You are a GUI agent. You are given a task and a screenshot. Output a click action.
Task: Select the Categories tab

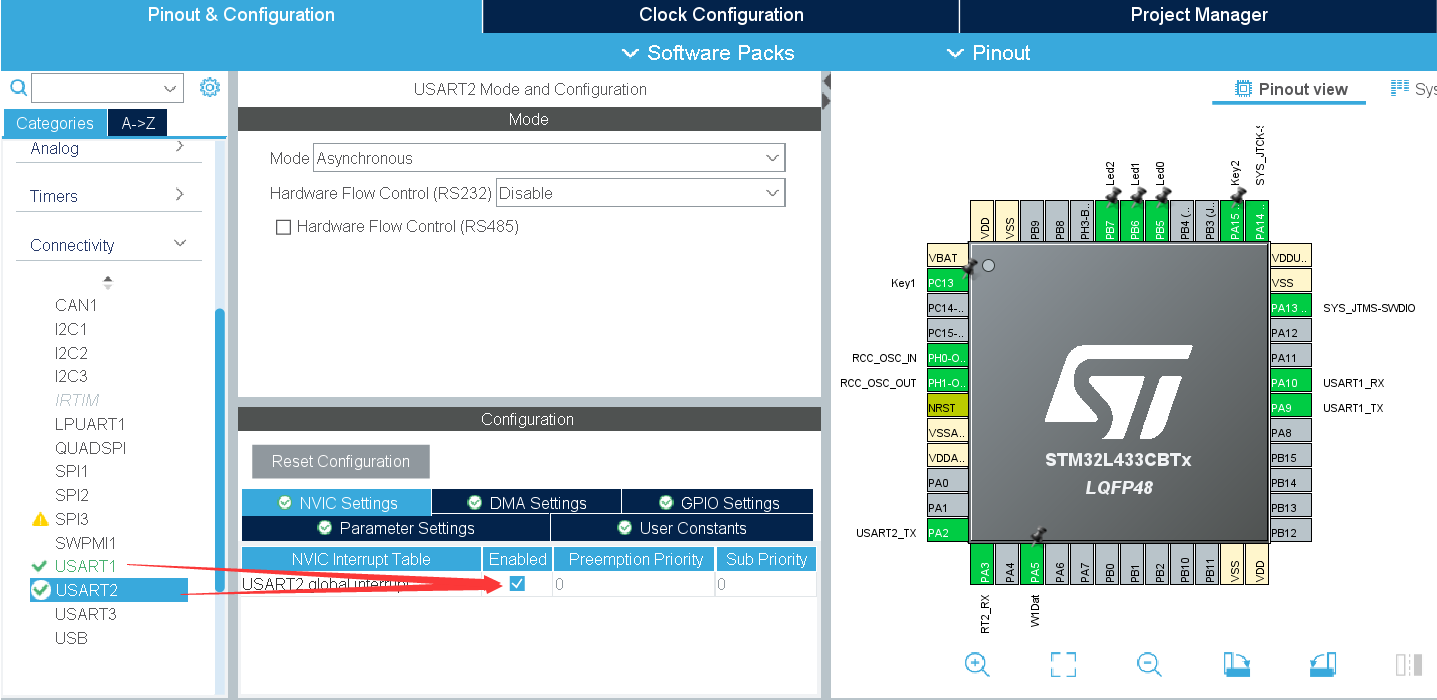point(55,123)
